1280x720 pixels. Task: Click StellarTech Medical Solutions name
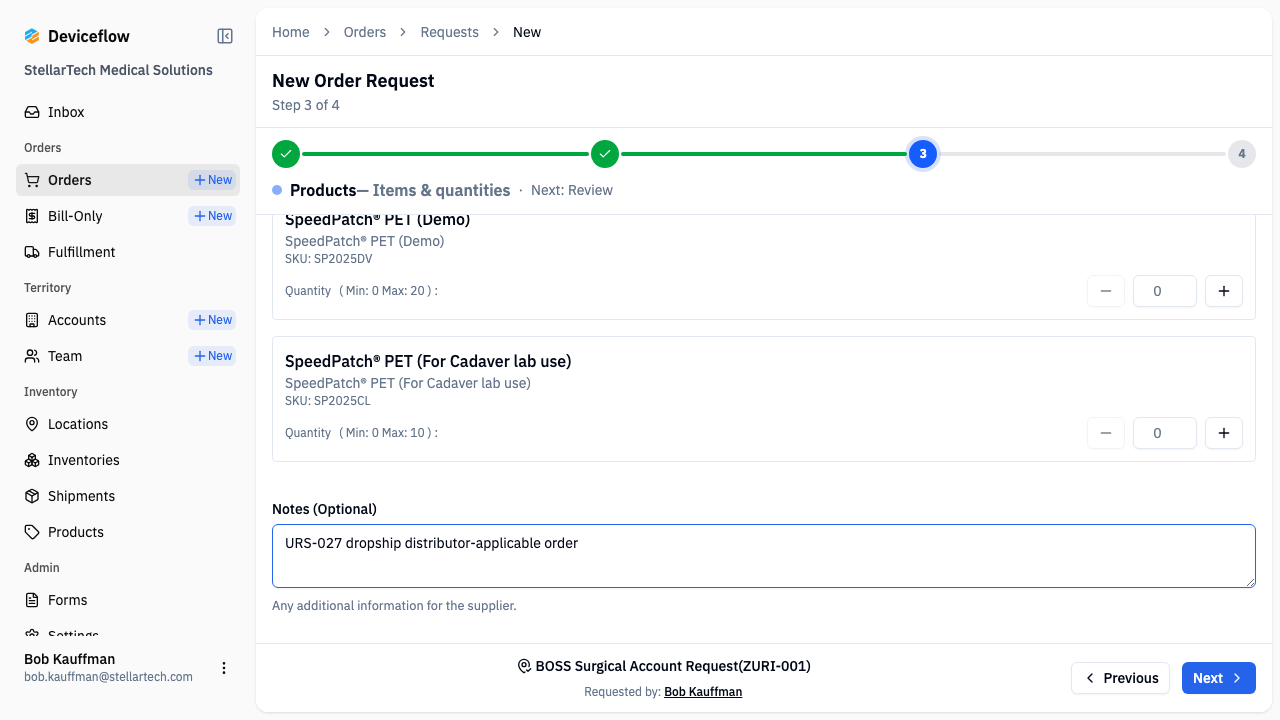coord(118,70)
